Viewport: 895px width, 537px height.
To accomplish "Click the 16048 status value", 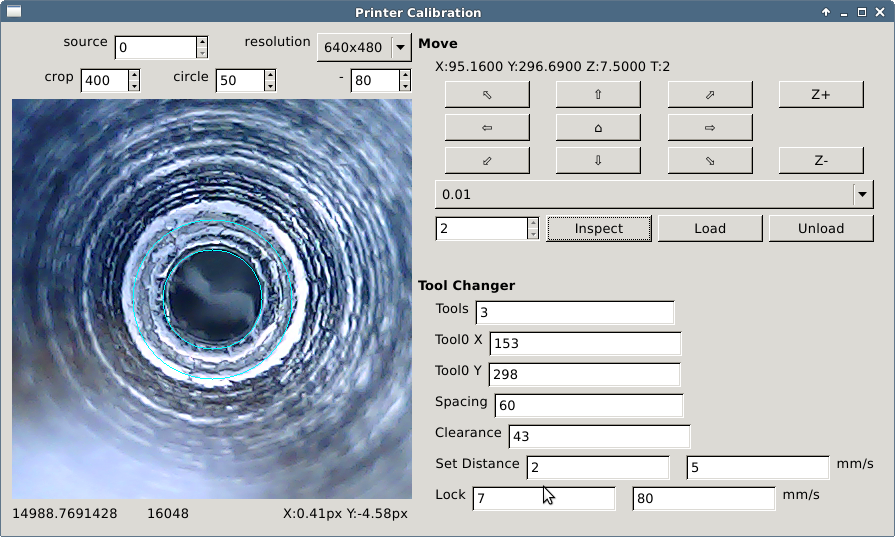I will click(168, 514).
